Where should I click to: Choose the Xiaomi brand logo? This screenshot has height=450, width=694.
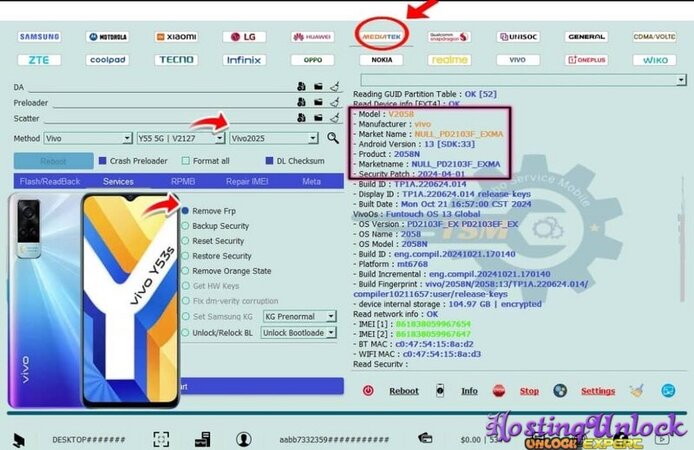tap(176, 37)
